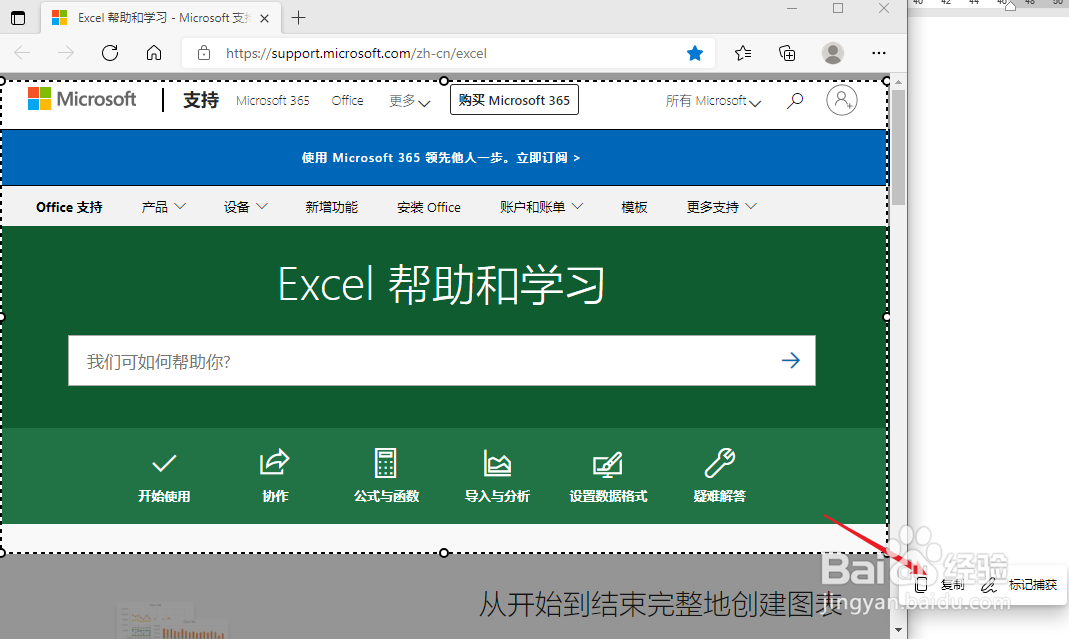The width and height of the screenshot is (1069, 639).
Task: Open the 开始使用 checkmark icon
Action: pyautogui.click(x=164, y=464)
